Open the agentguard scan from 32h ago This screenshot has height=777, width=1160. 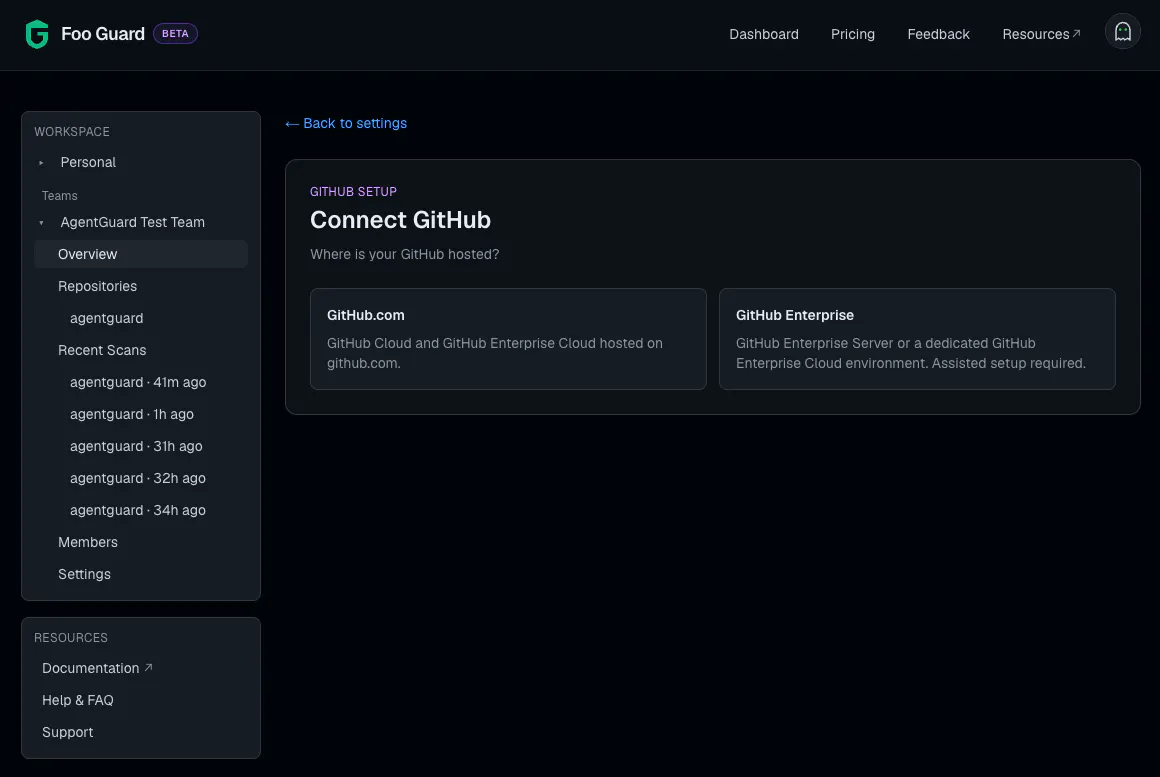pyautogui.click(x=138, y=478)
